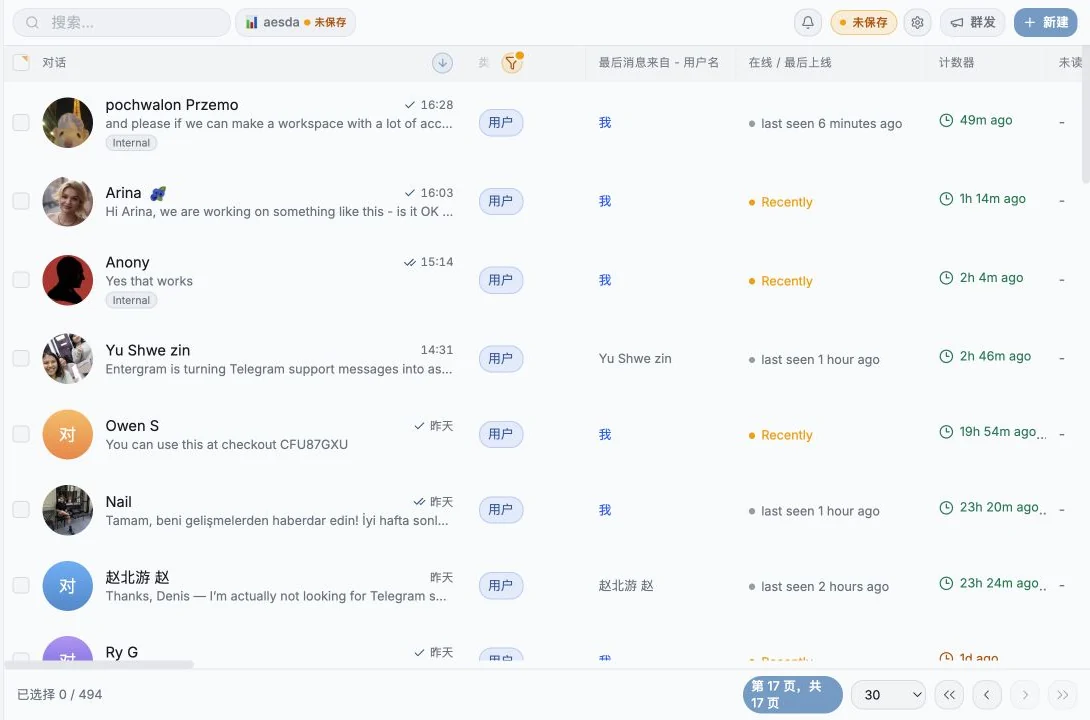
Task: Go to the previous page
Action: [x=986, y=694]
